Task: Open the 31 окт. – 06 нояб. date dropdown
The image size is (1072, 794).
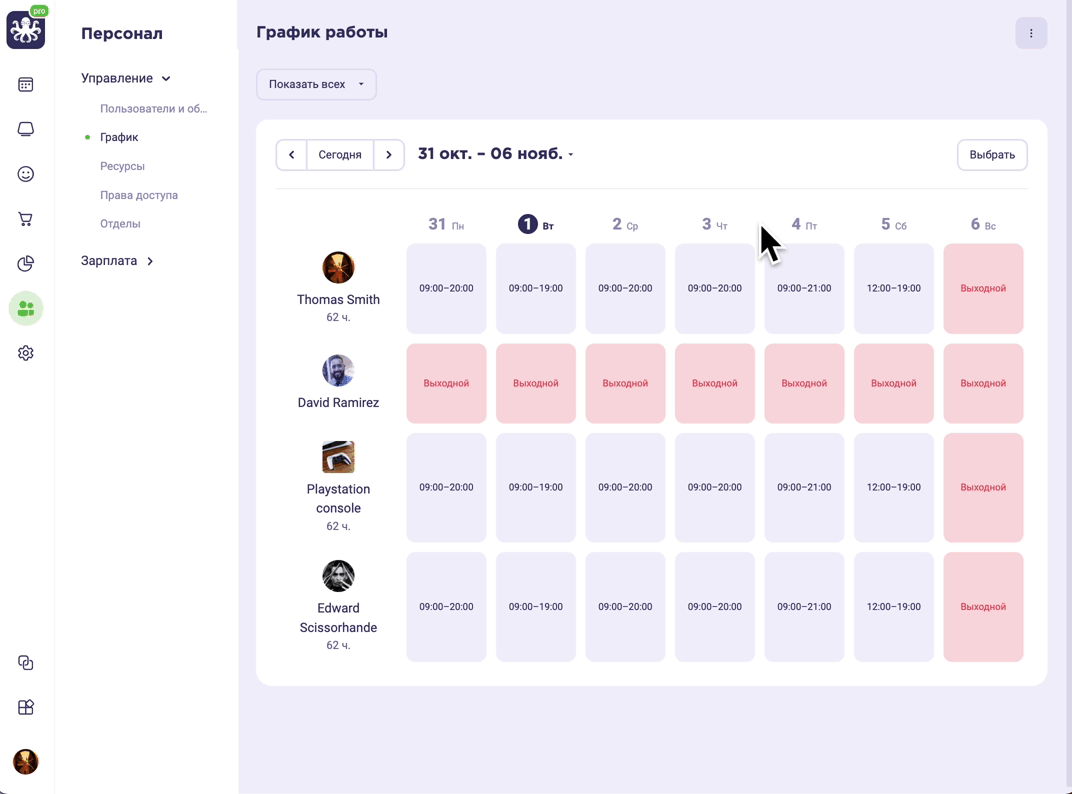Action: 496,154
